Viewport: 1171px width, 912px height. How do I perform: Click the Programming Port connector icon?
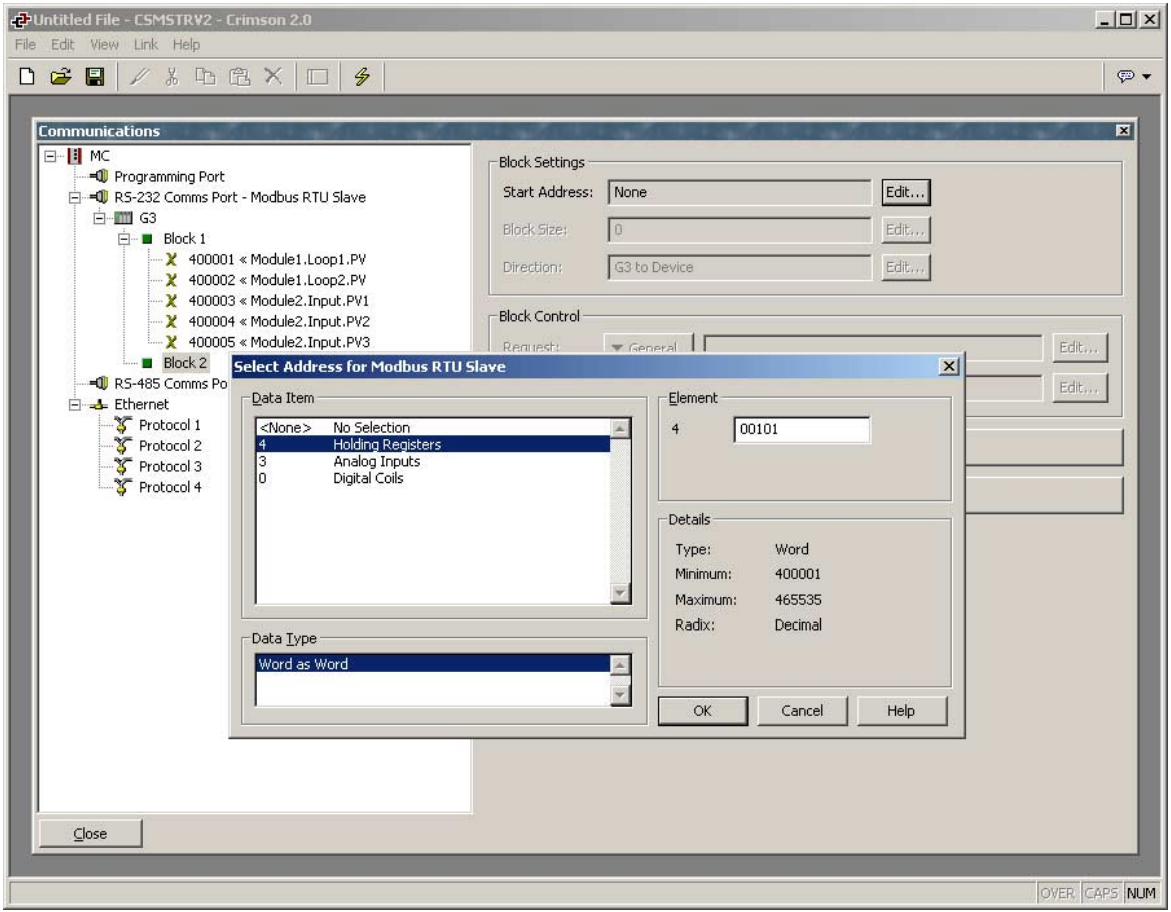tap(99, 176)
